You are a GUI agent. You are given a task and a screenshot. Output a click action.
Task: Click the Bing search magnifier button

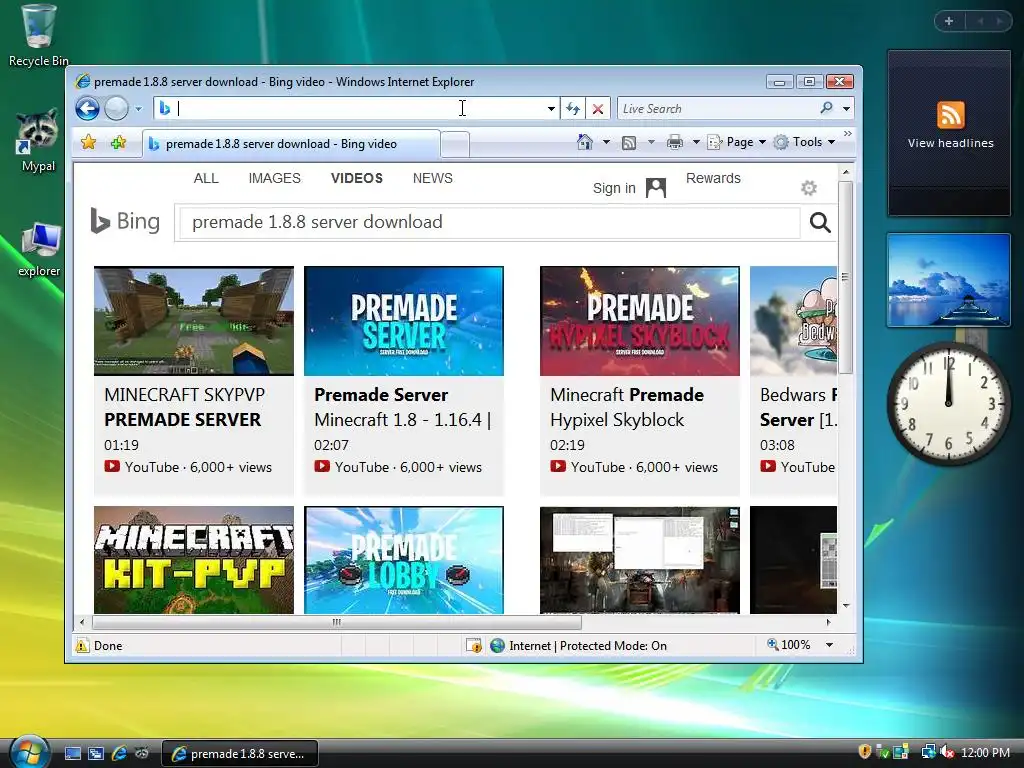tap(820, 223)
